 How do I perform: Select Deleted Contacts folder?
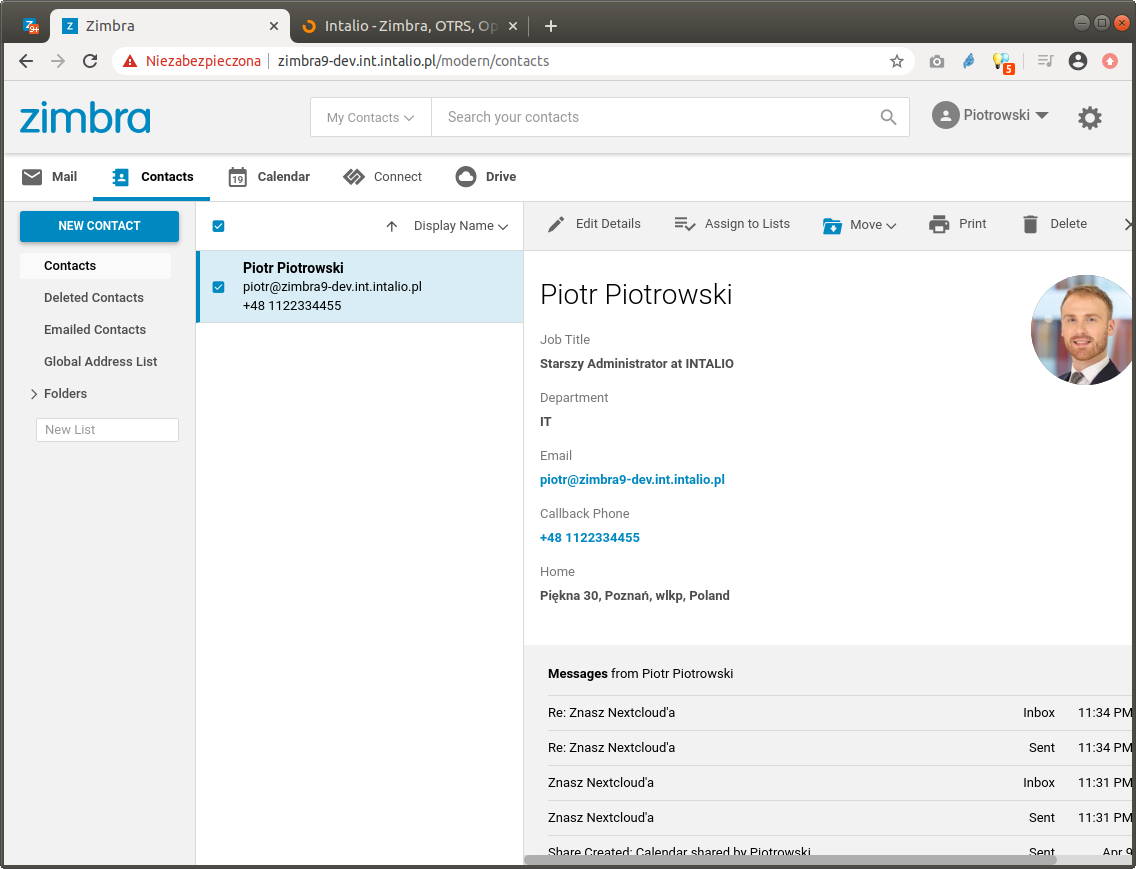coord(94,298)
